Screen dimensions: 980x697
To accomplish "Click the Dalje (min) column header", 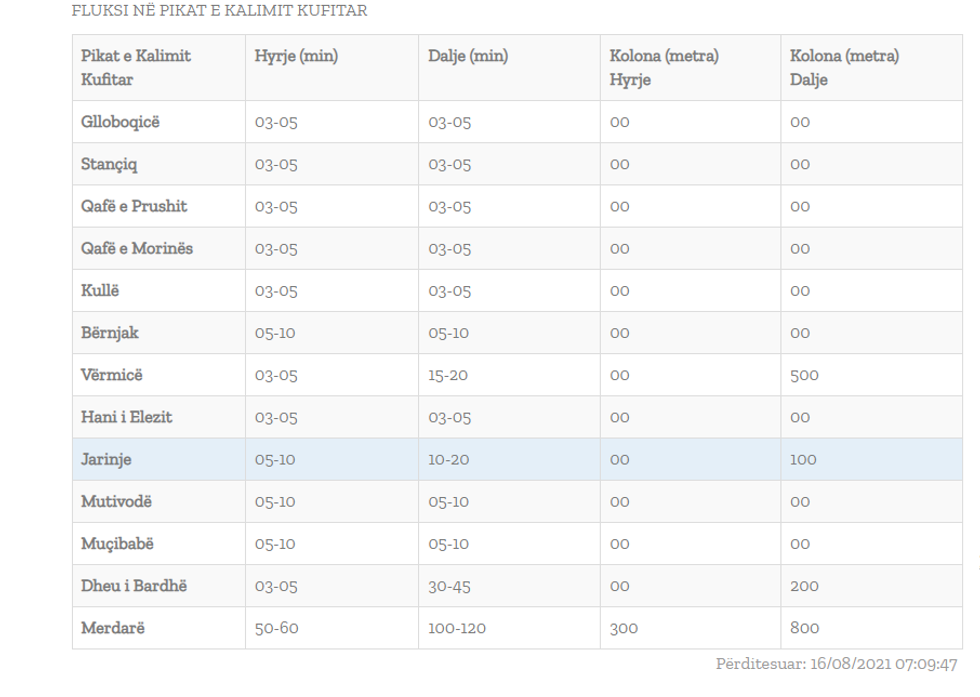I will (468, 57).
